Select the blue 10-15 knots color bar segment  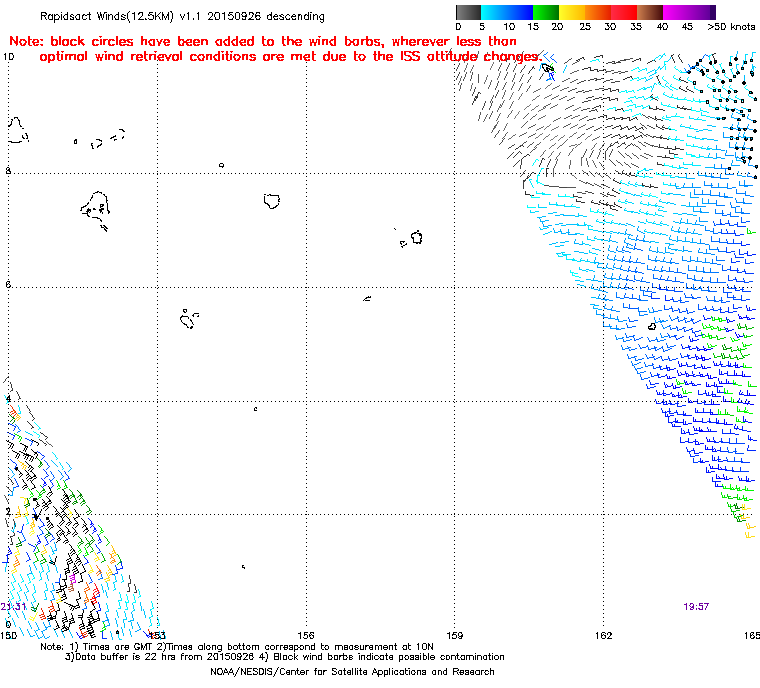(520, 12)
